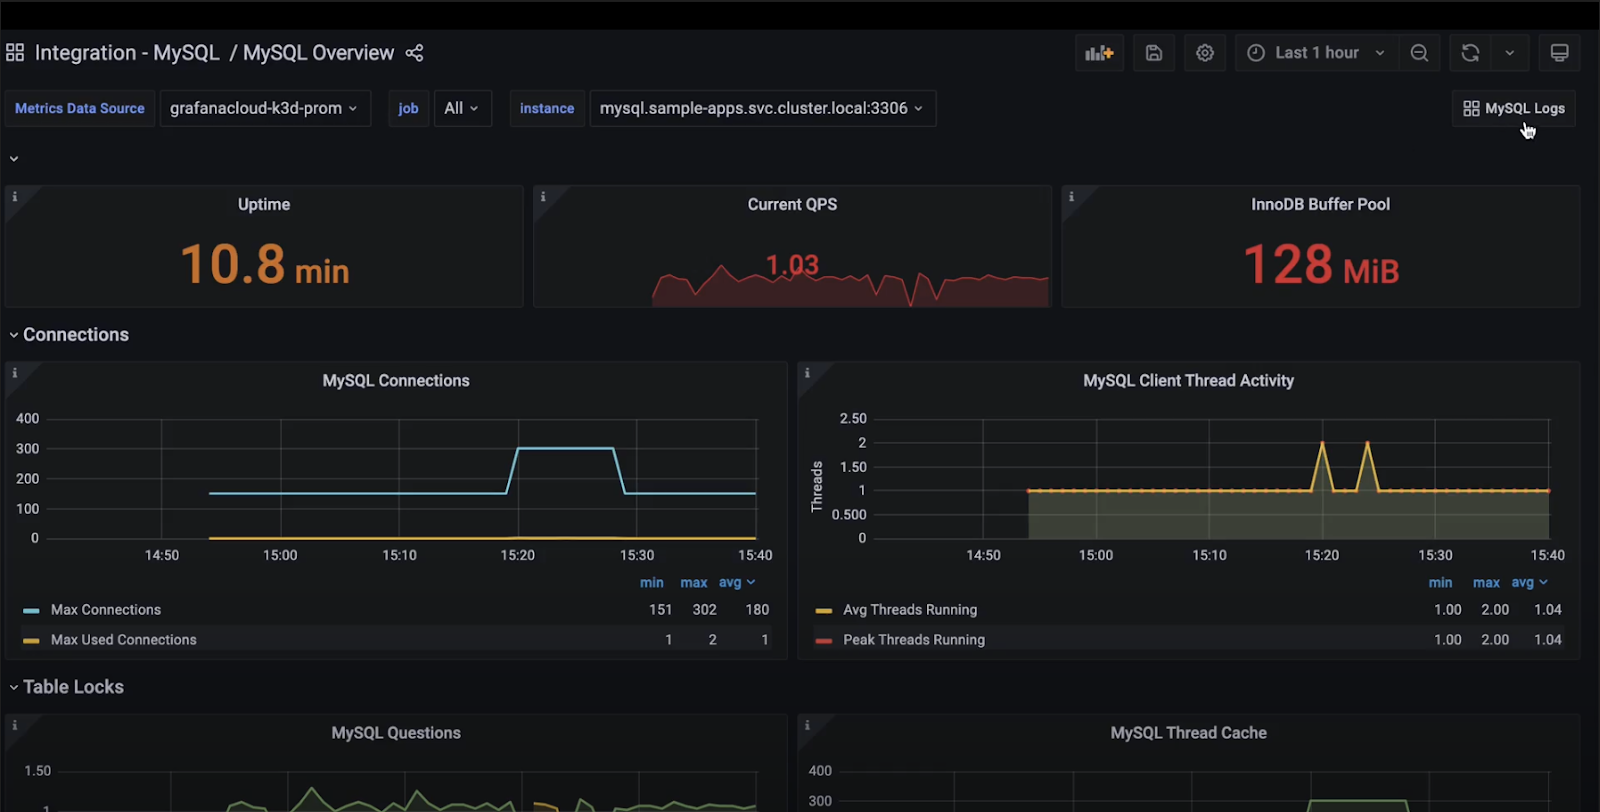Refresh the dashboard
The width and height of the screenshot is (1600, 812).
coord(1470,53)
